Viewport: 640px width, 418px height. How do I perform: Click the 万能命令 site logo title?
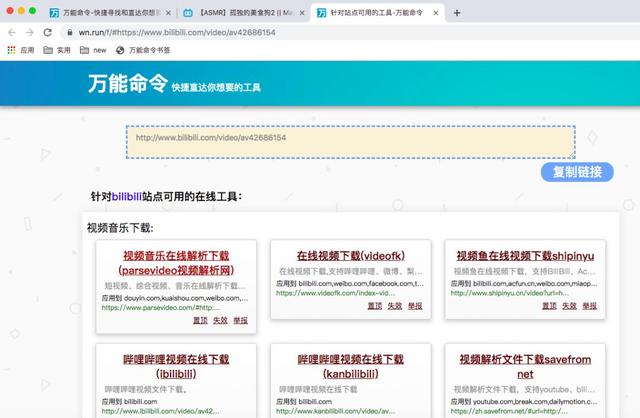point(128,83)
